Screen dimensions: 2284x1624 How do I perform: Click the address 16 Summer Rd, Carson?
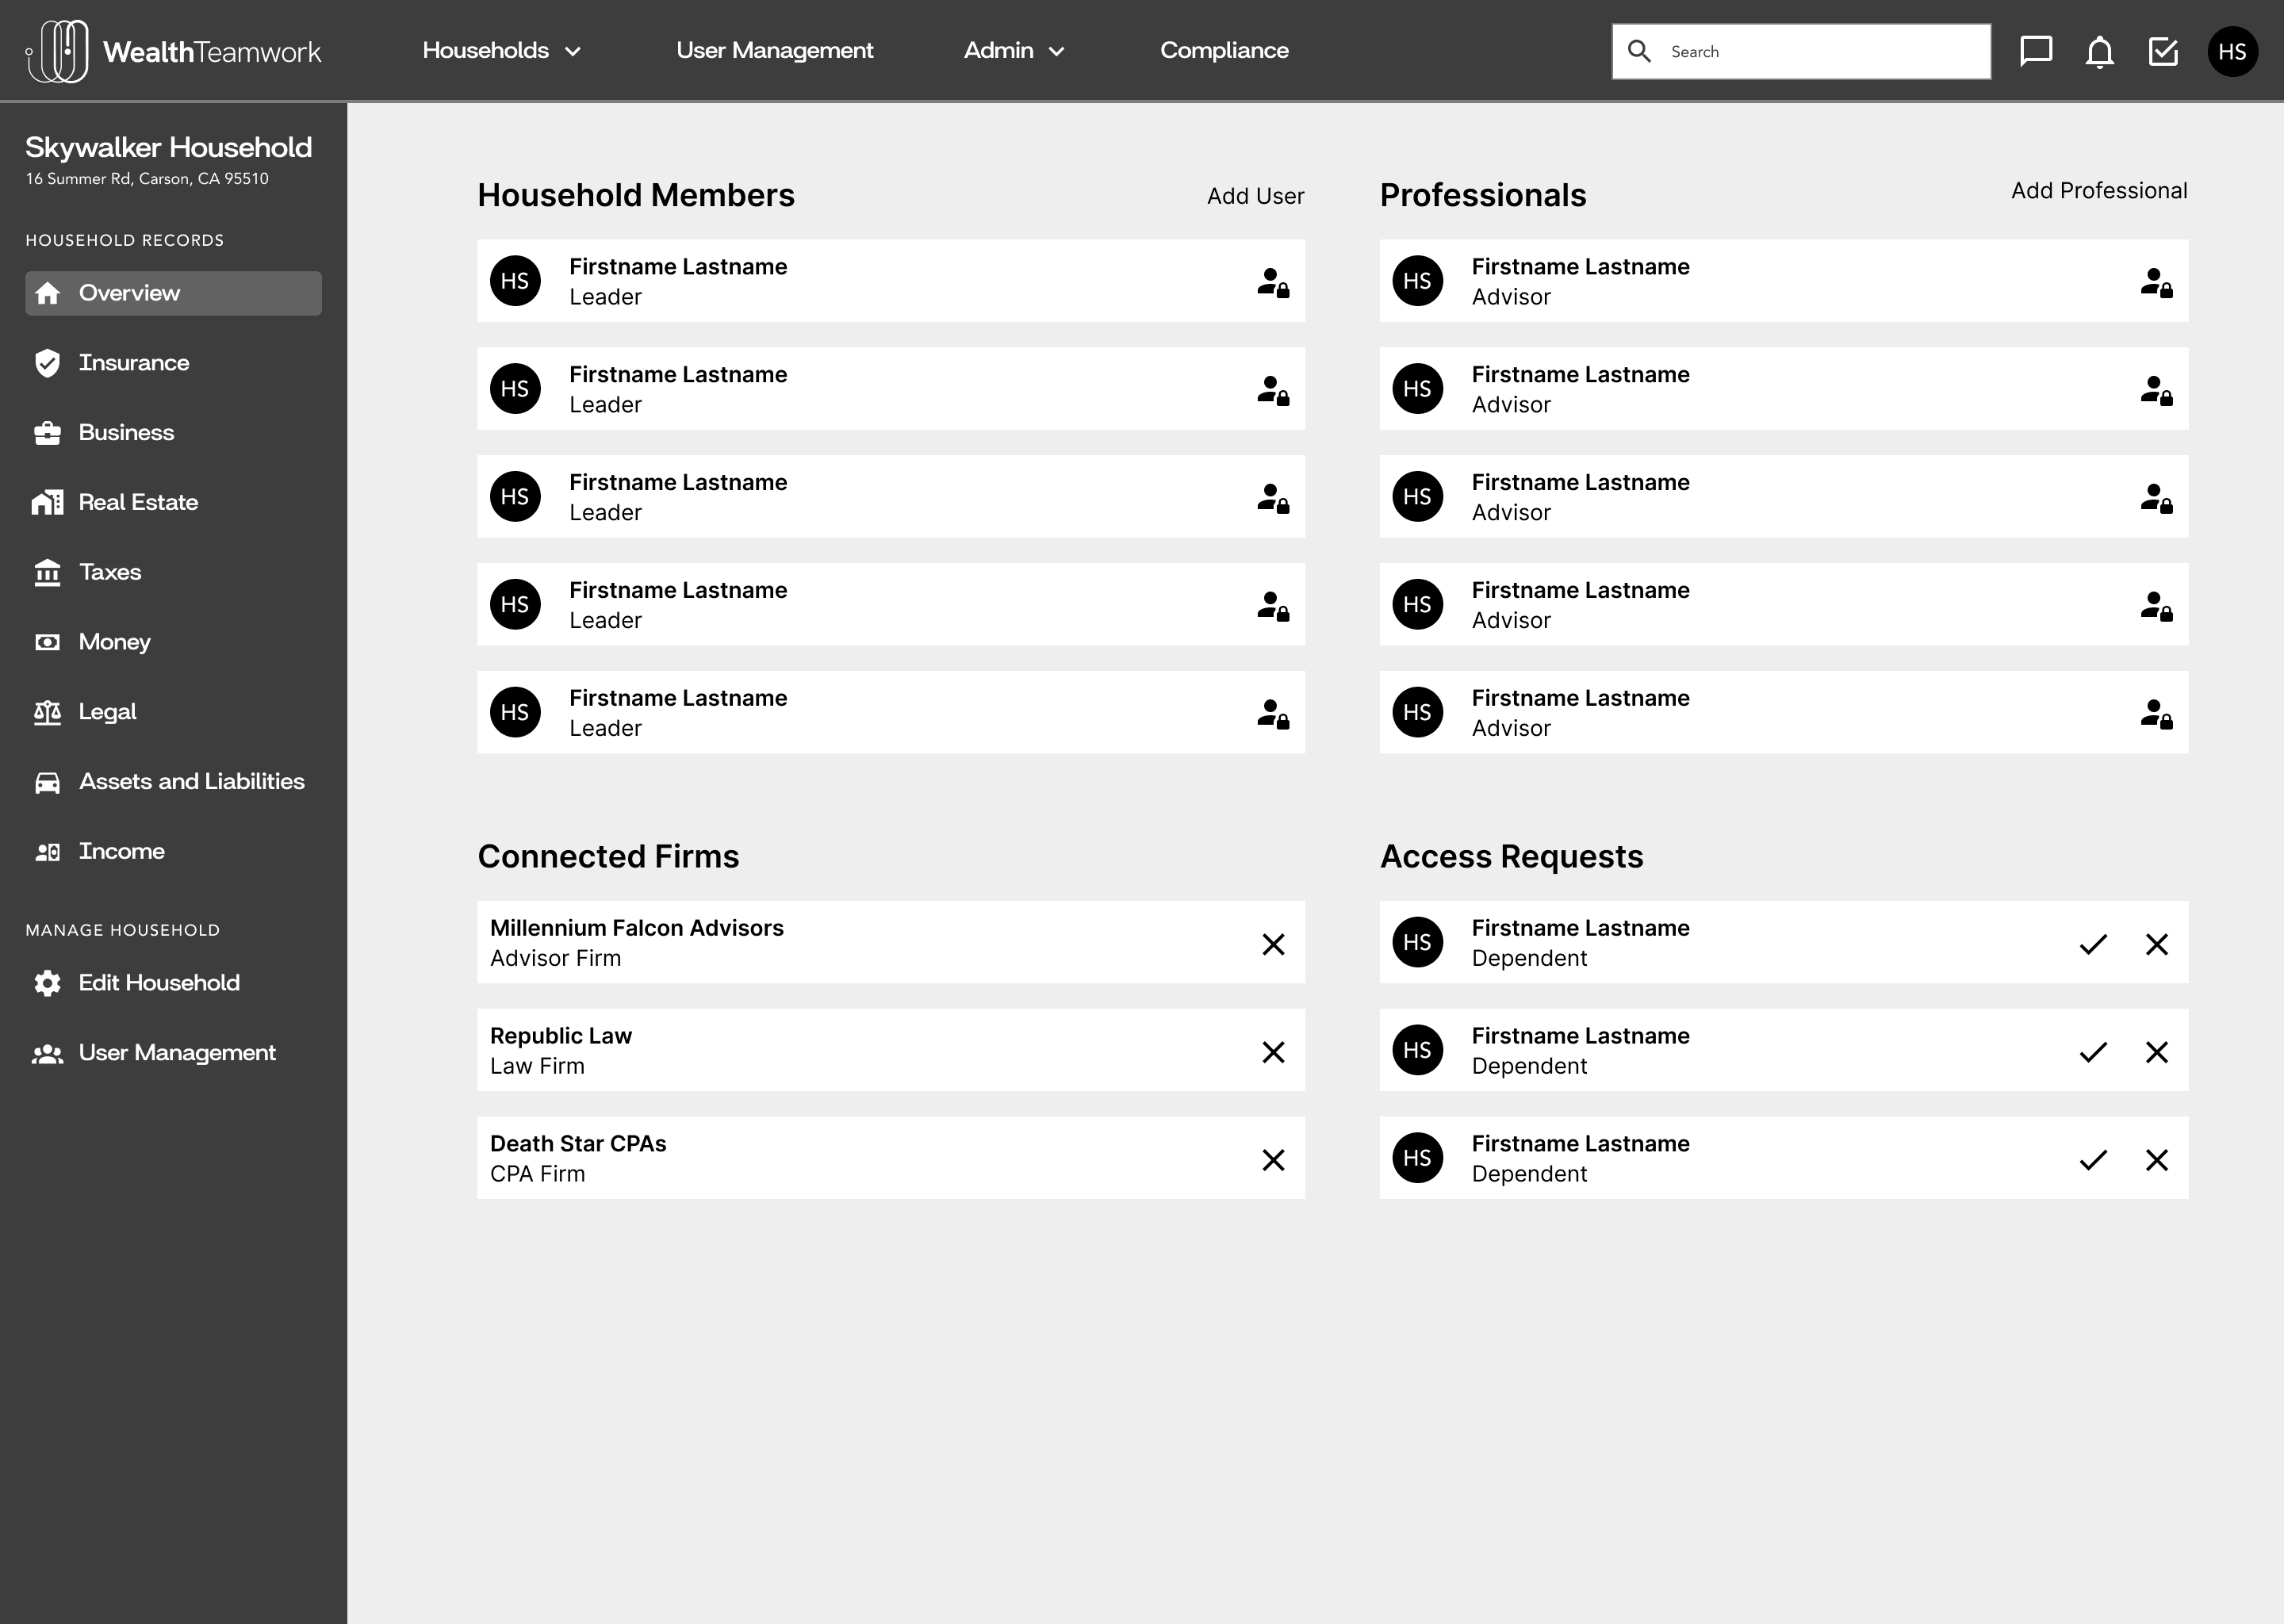[x=147, y=179]
